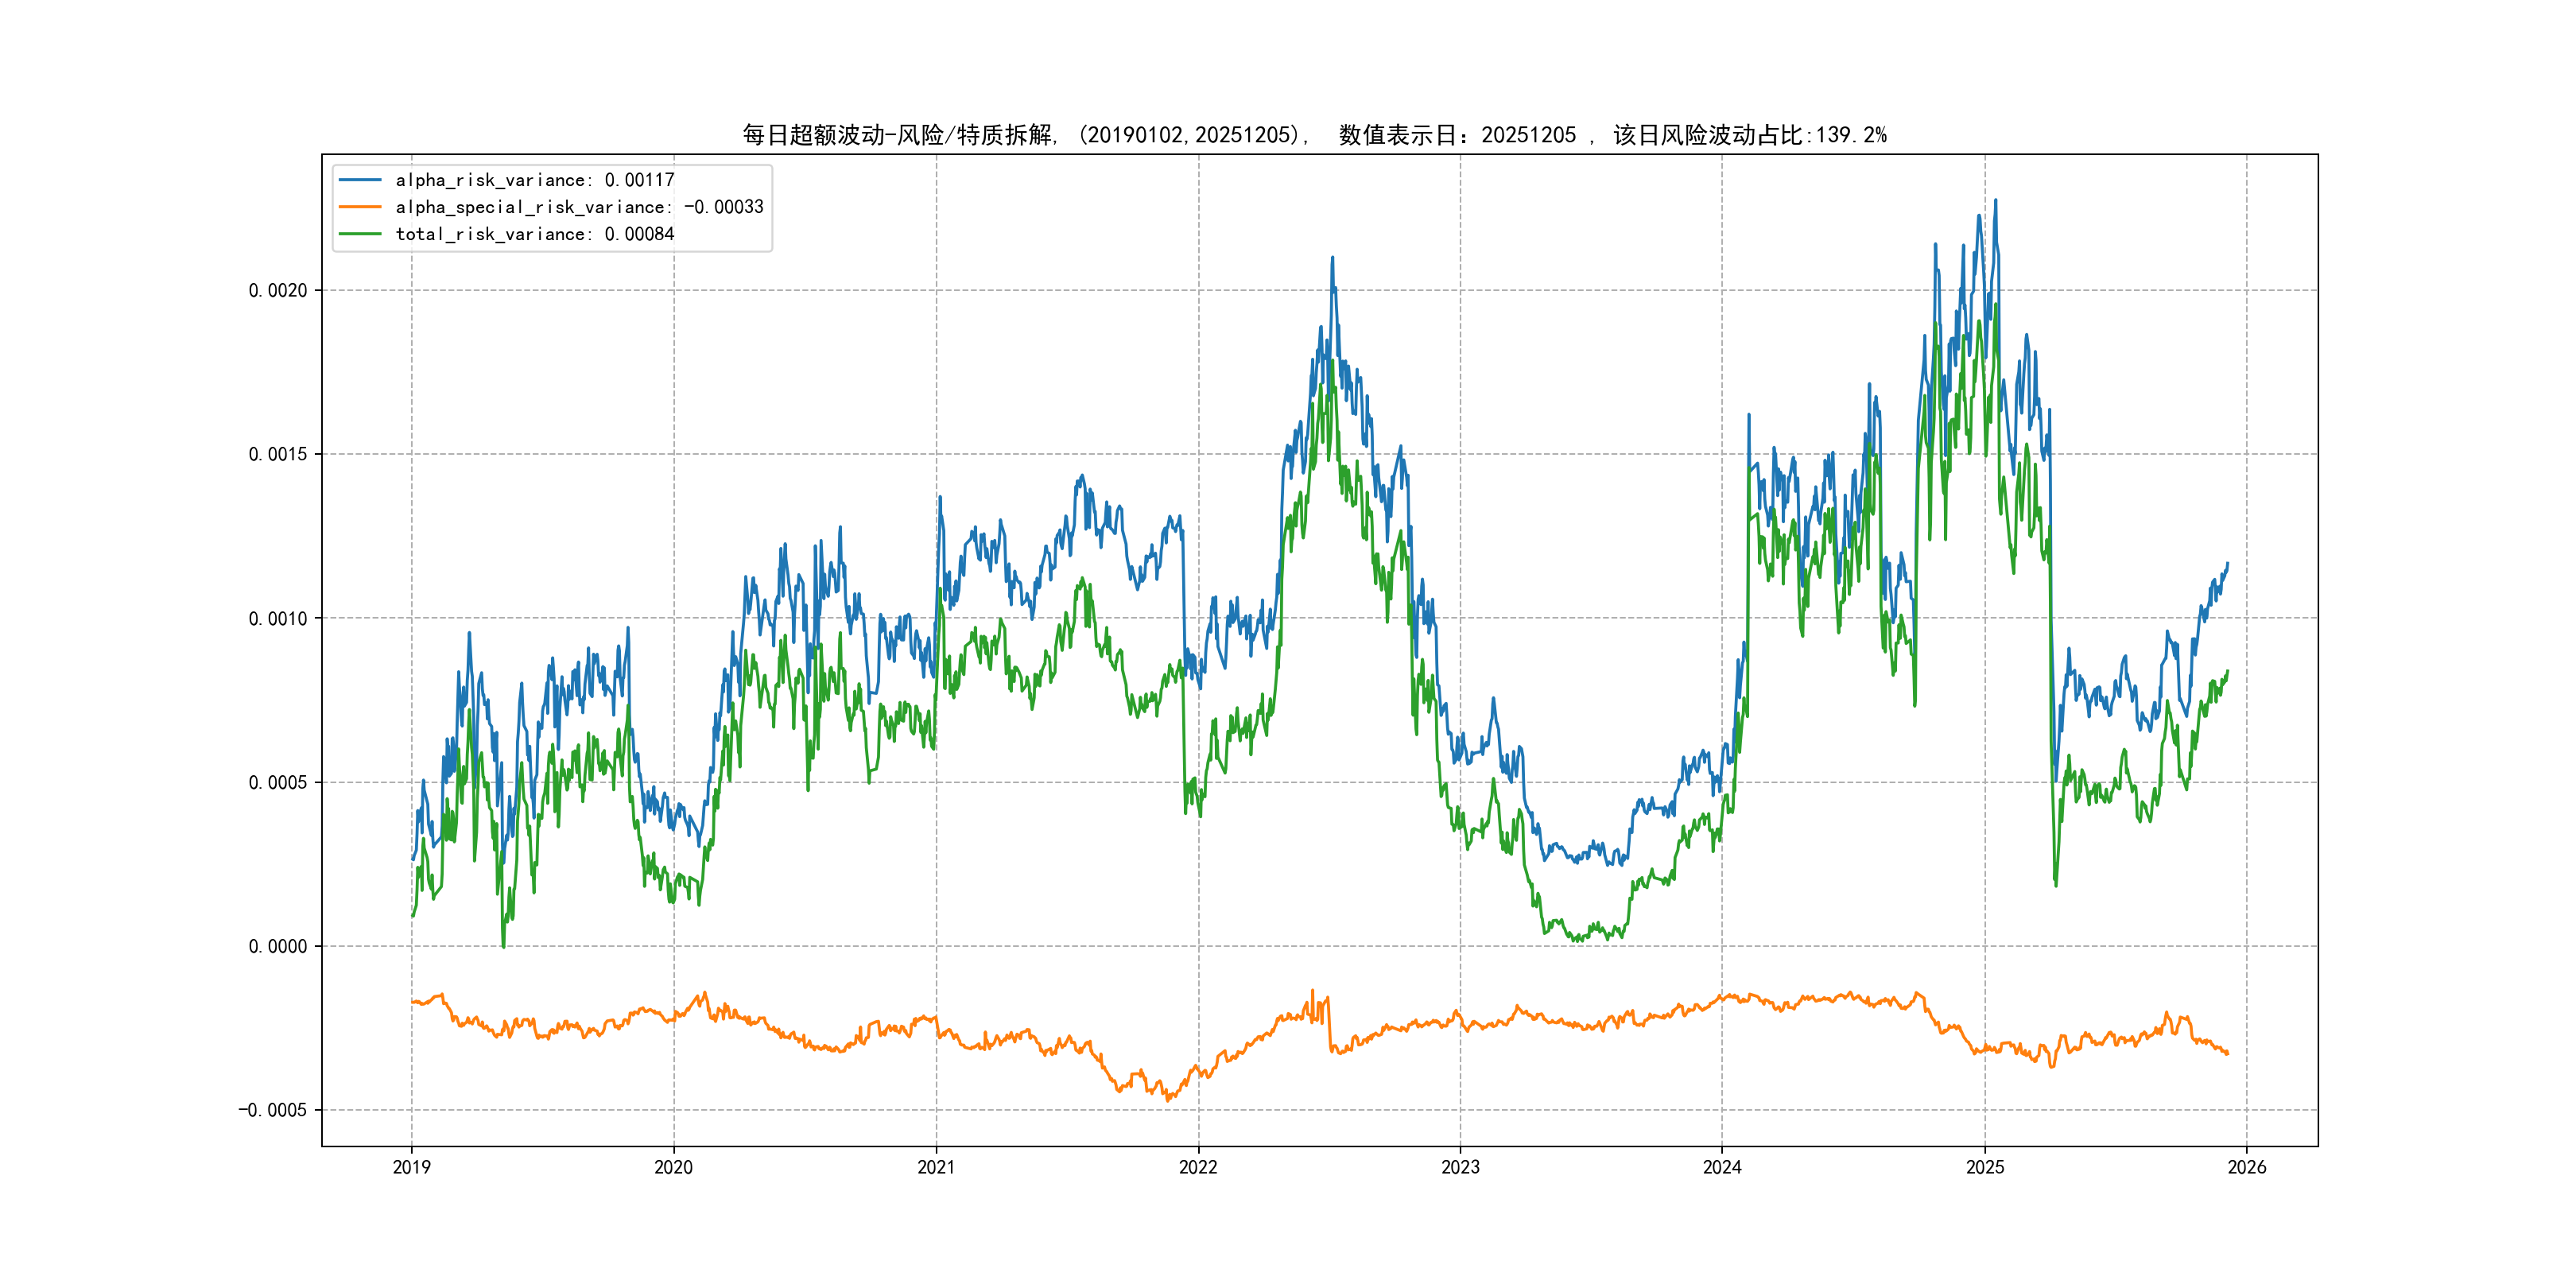
Task: Click the green total_risk_variance legend line sample
Action: pyautogui.click(x=360, y=234)
